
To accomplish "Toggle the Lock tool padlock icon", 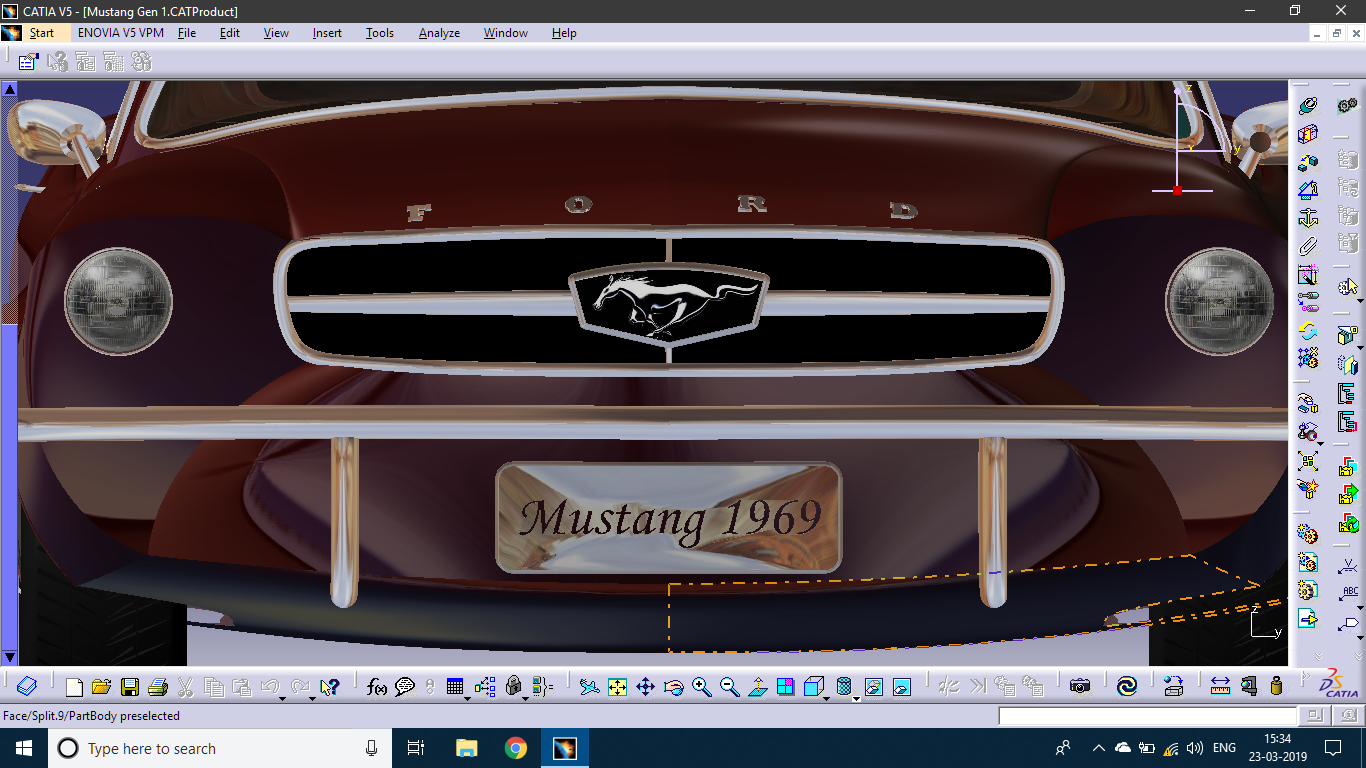I will [513, 687].
